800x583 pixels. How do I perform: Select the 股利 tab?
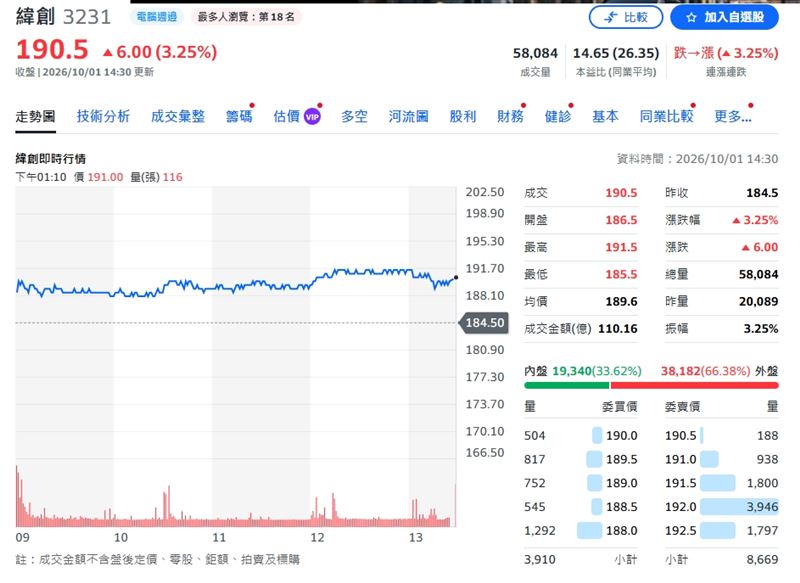point(463,116)
